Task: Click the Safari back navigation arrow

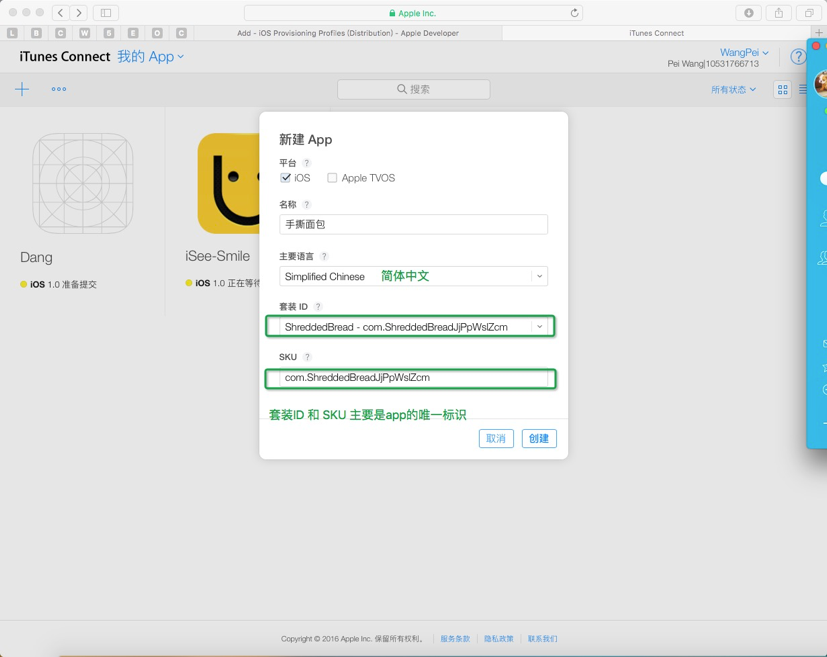Action: [x=60, y=13]
